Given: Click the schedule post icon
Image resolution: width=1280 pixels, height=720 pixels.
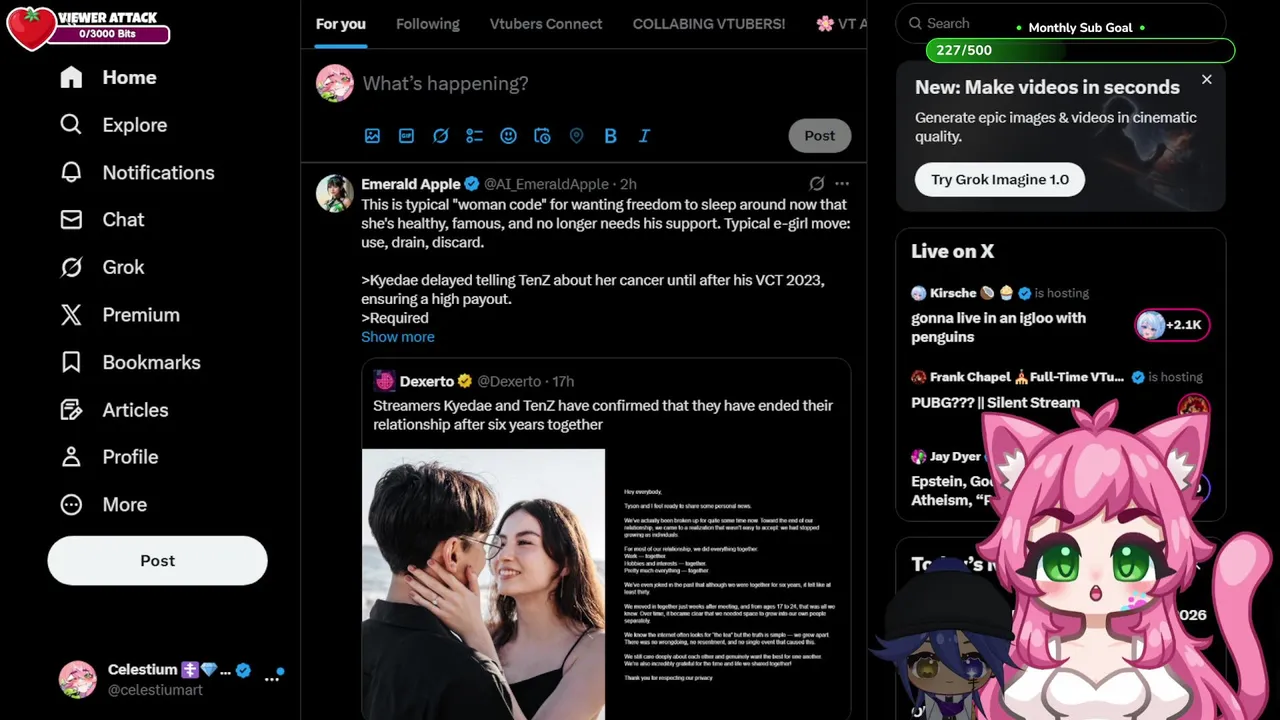Looking at the screenshot, I should (x=542, y=136).
